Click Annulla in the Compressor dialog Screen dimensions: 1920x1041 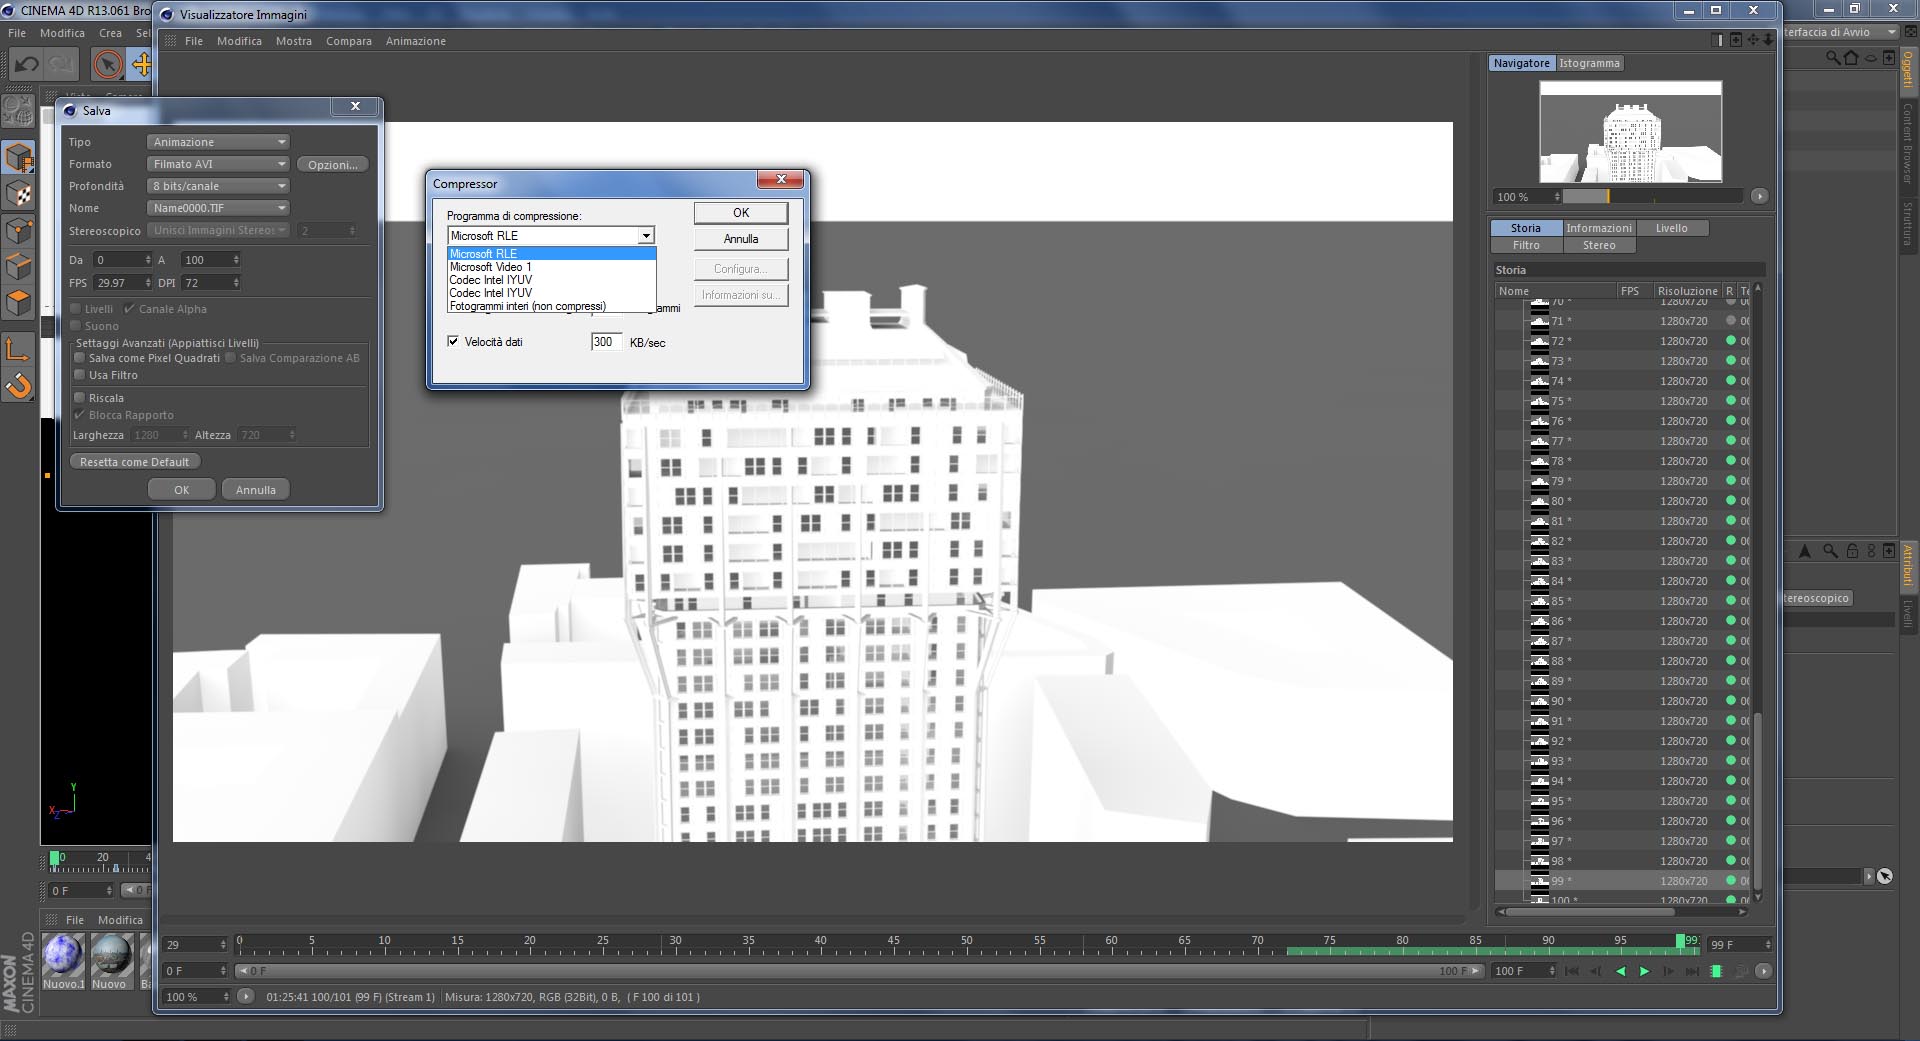click(741, 239)
